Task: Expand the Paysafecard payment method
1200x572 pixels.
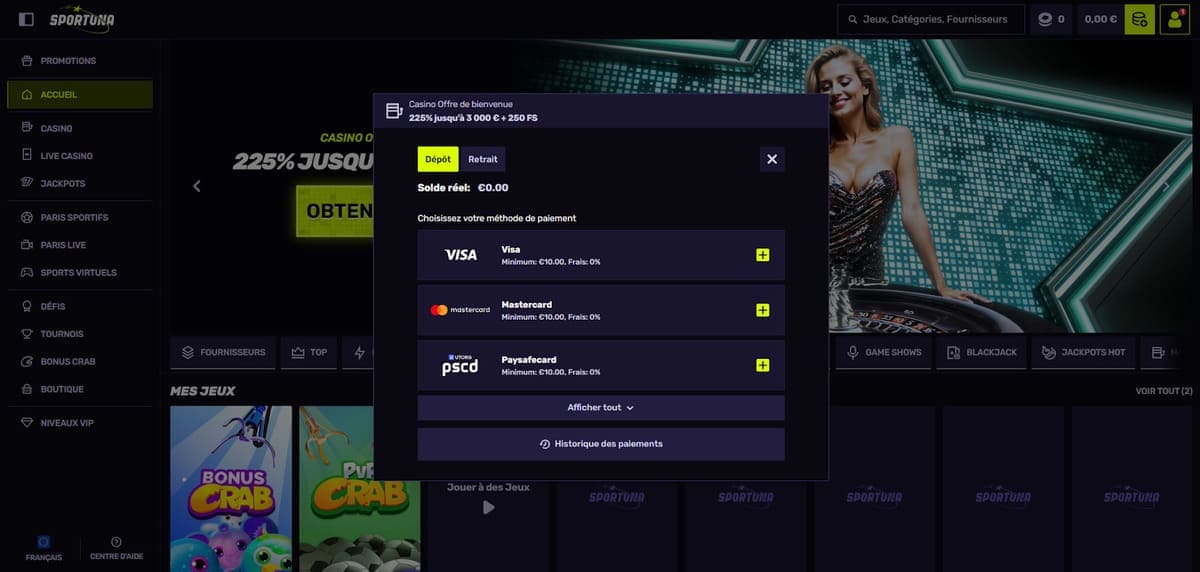Action: [763, 366]
